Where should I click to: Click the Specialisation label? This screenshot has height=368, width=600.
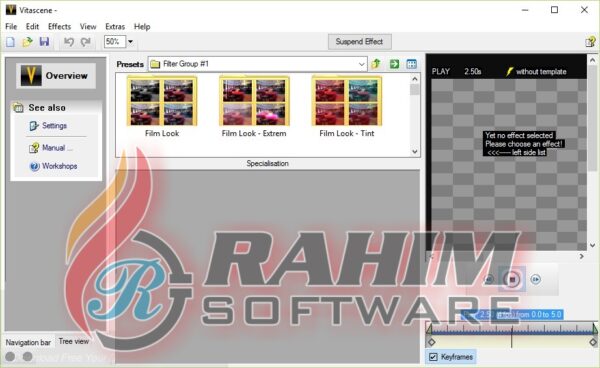point(267,163)
